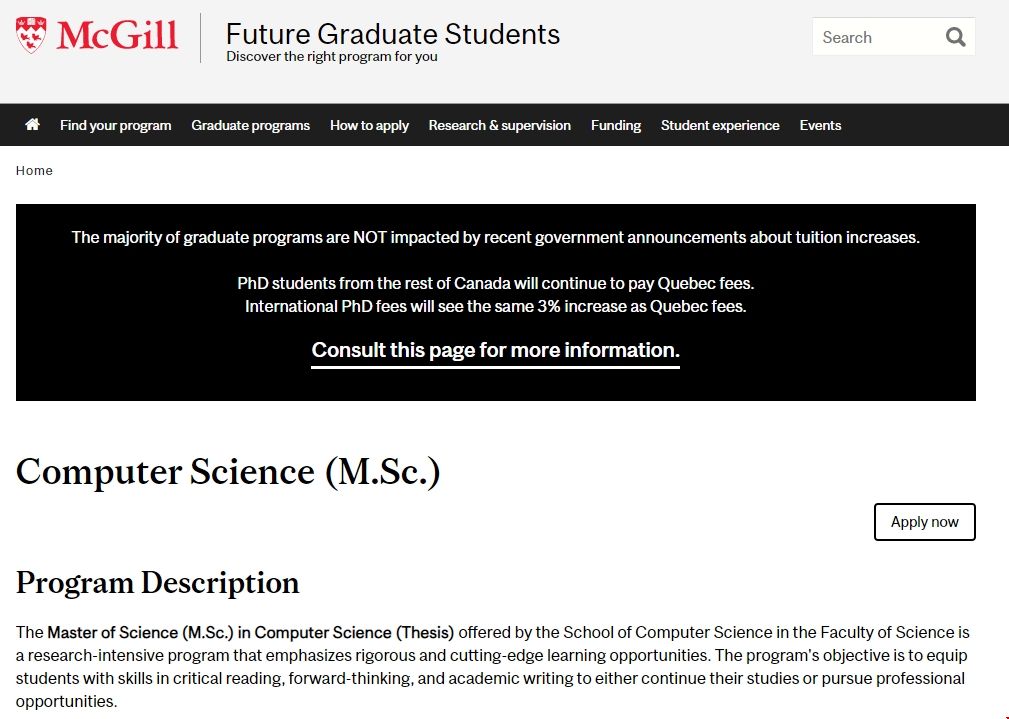Select "How to apply" in the navigation bar
Screen dimensions: 1009x719
[369, 125]
